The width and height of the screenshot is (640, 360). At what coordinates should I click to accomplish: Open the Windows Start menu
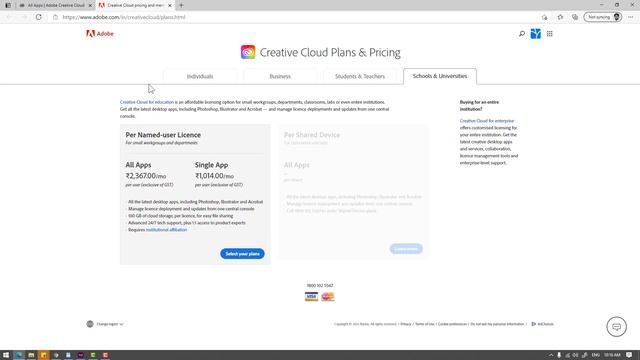point(6,355)
